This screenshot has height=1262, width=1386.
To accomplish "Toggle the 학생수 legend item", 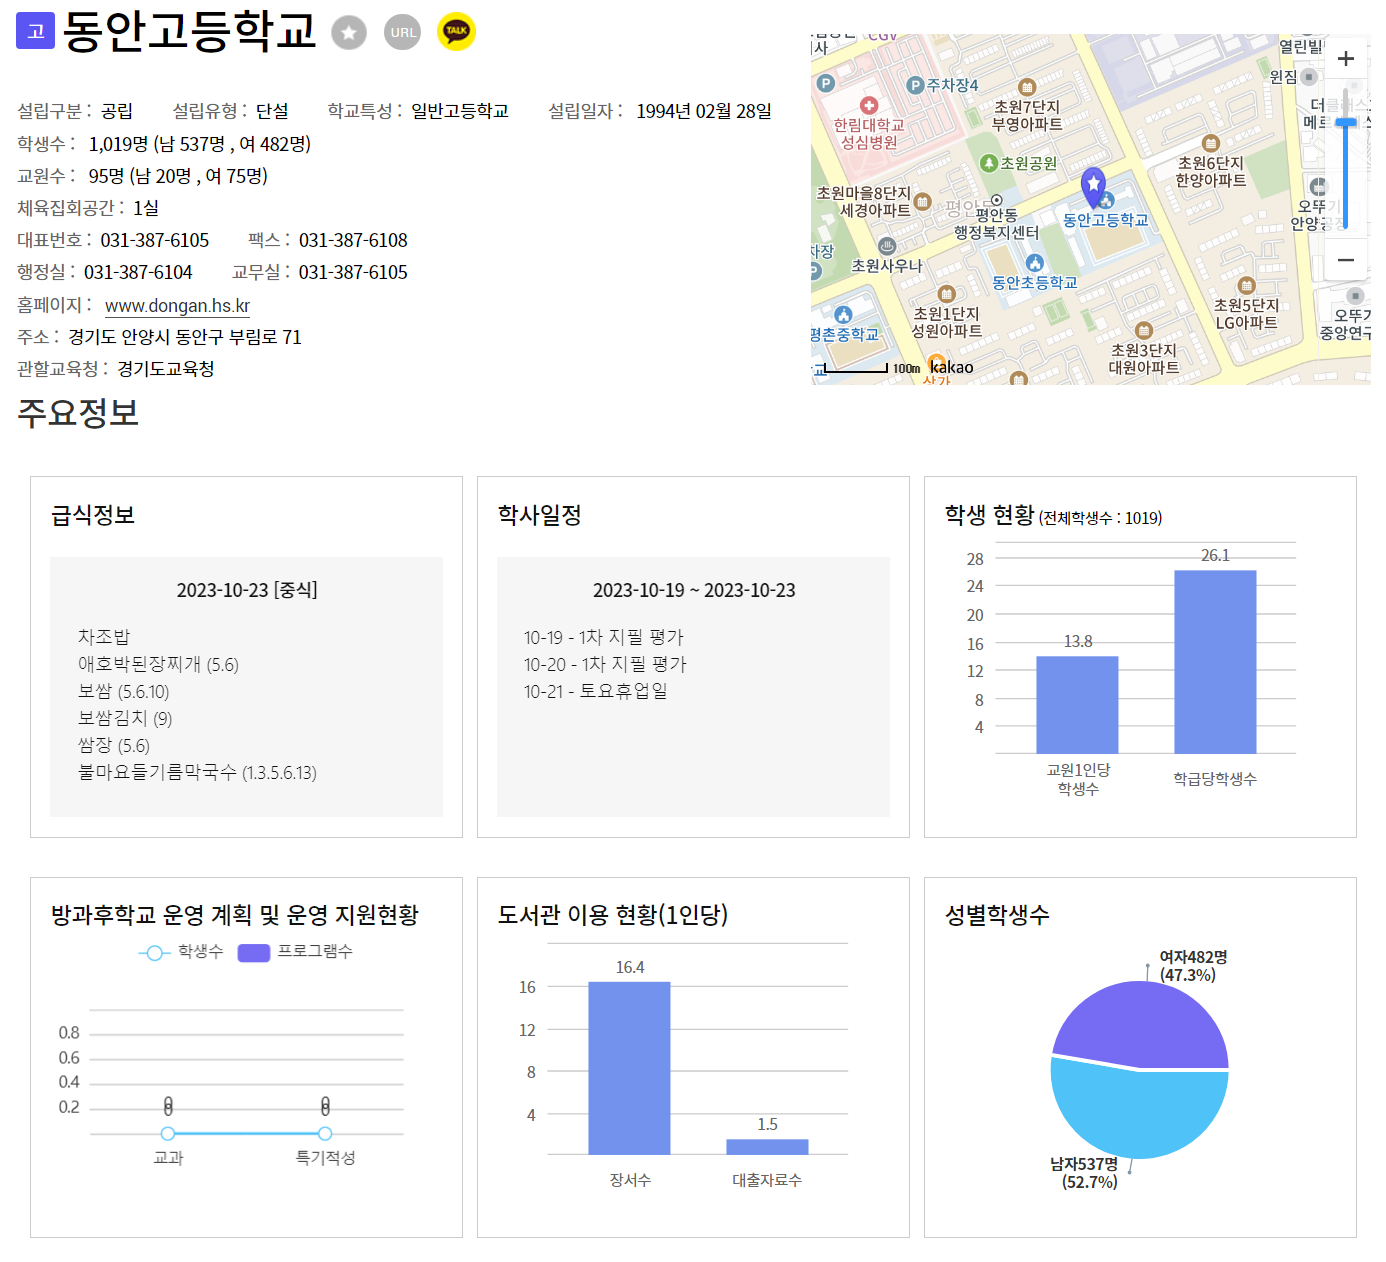I will [x=181, y=952].
